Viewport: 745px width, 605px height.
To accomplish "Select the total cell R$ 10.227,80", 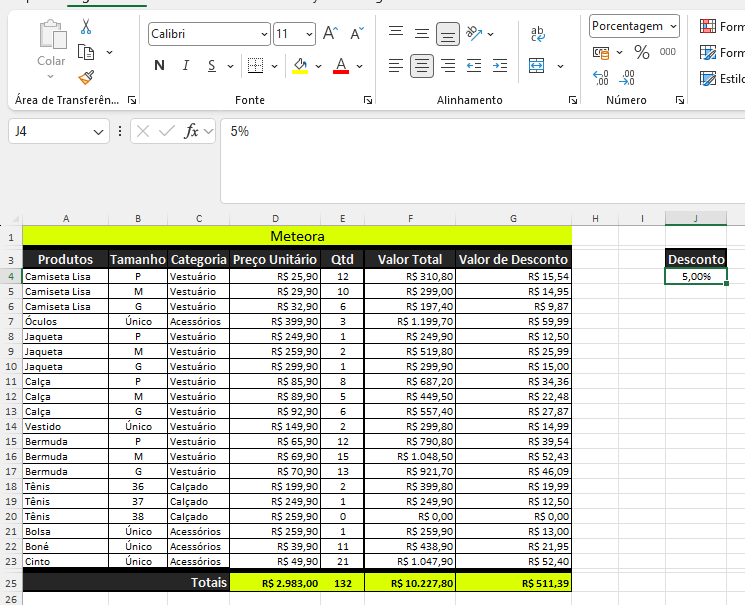I will pos(410,583).
